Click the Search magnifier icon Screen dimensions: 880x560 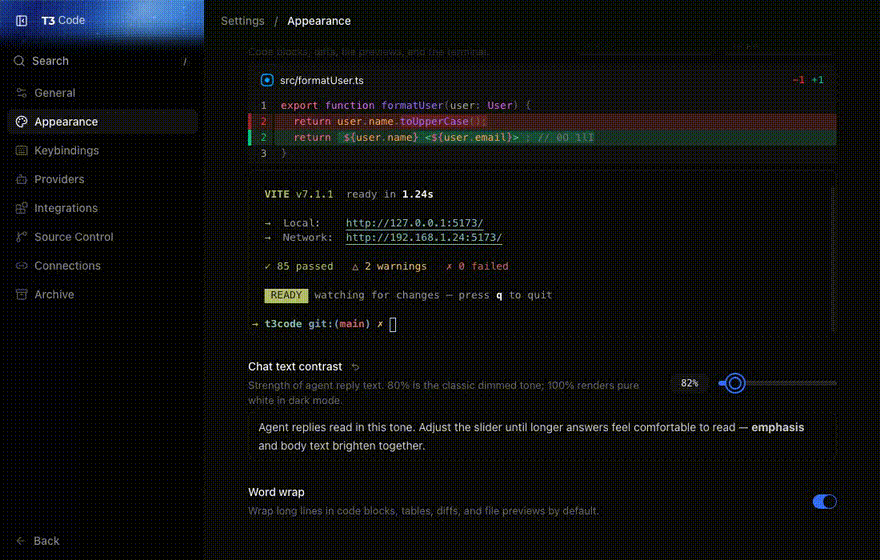pyautogui.click(x=19, y=61)
